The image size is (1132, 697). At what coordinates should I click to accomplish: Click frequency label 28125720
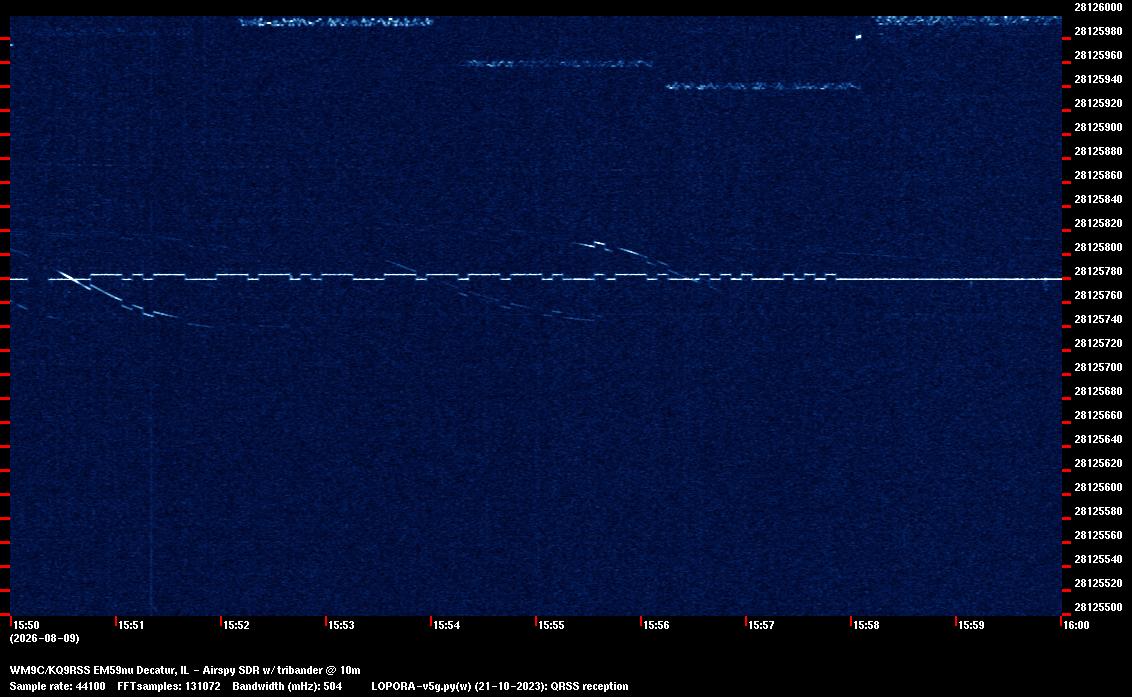1098,343
